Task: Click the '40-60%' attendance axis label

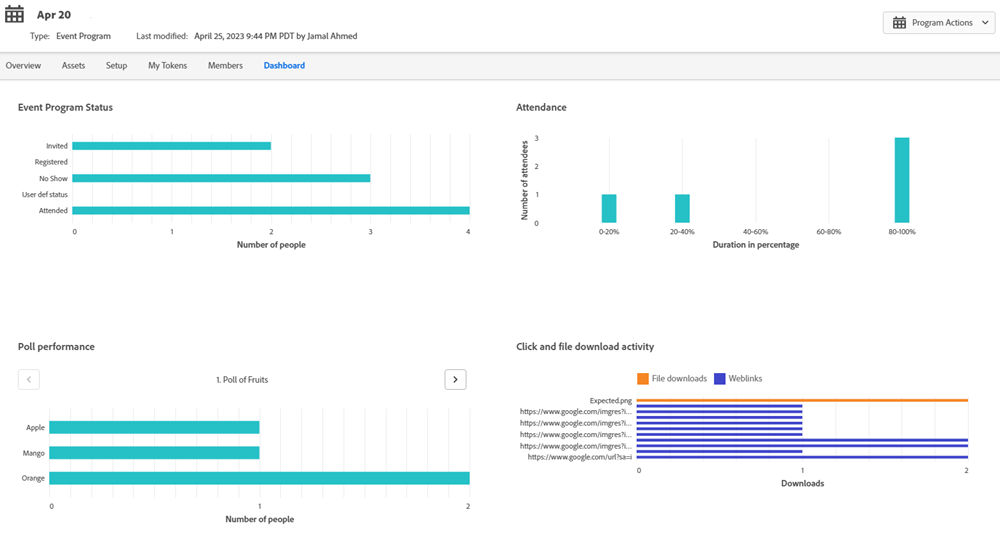Action: pyautogui.click(x=755, y=231)
